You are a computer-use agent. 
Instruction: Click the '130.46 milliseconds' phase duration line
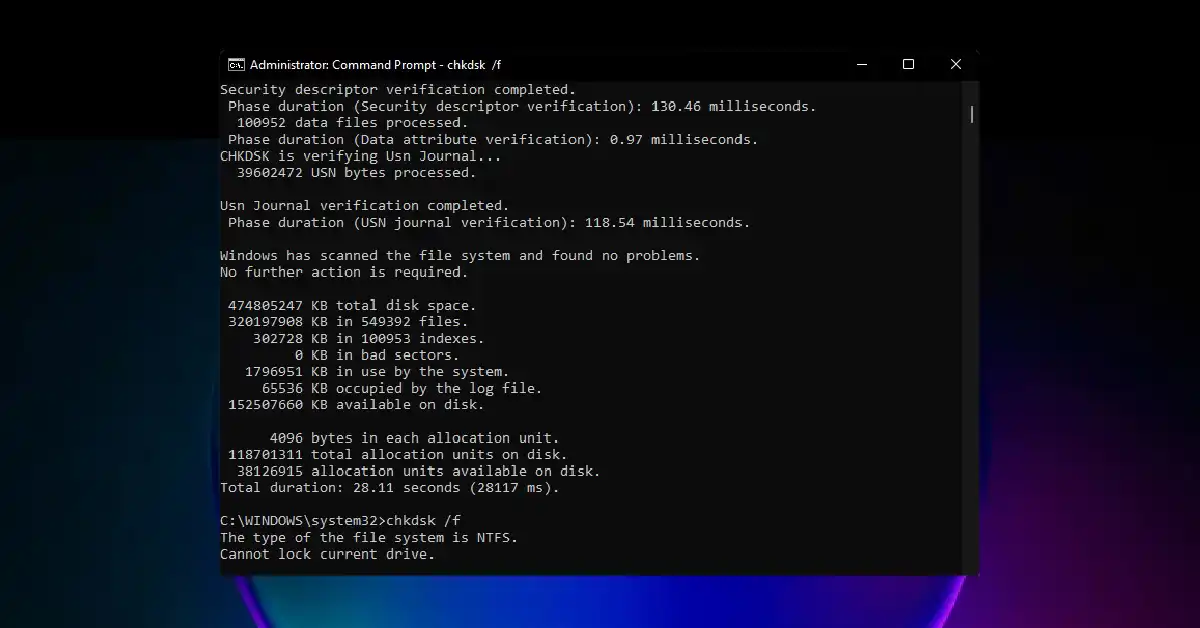pyautogui.click(x=522, y=106)
